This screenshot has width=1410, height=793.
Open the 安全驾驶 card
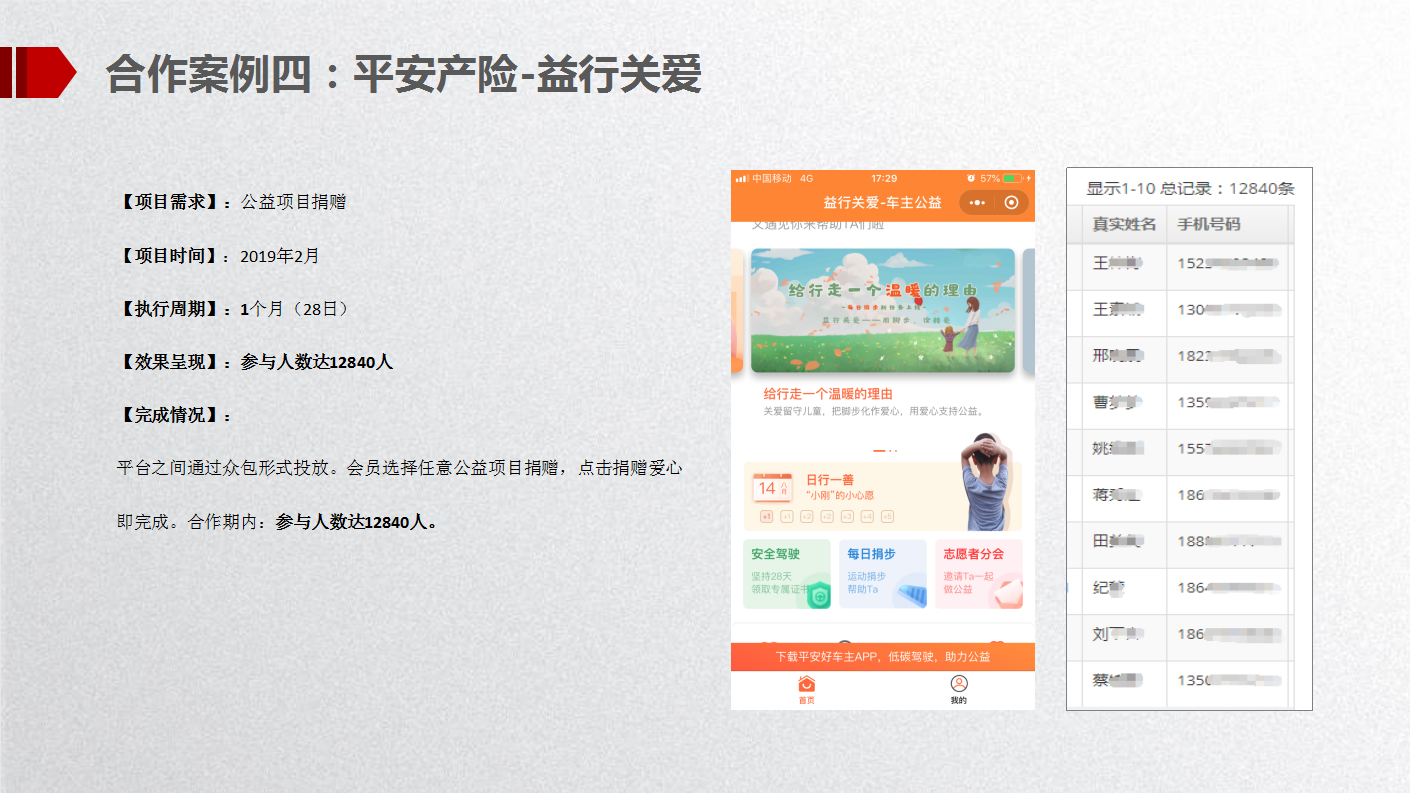click(x=787, y=574)
